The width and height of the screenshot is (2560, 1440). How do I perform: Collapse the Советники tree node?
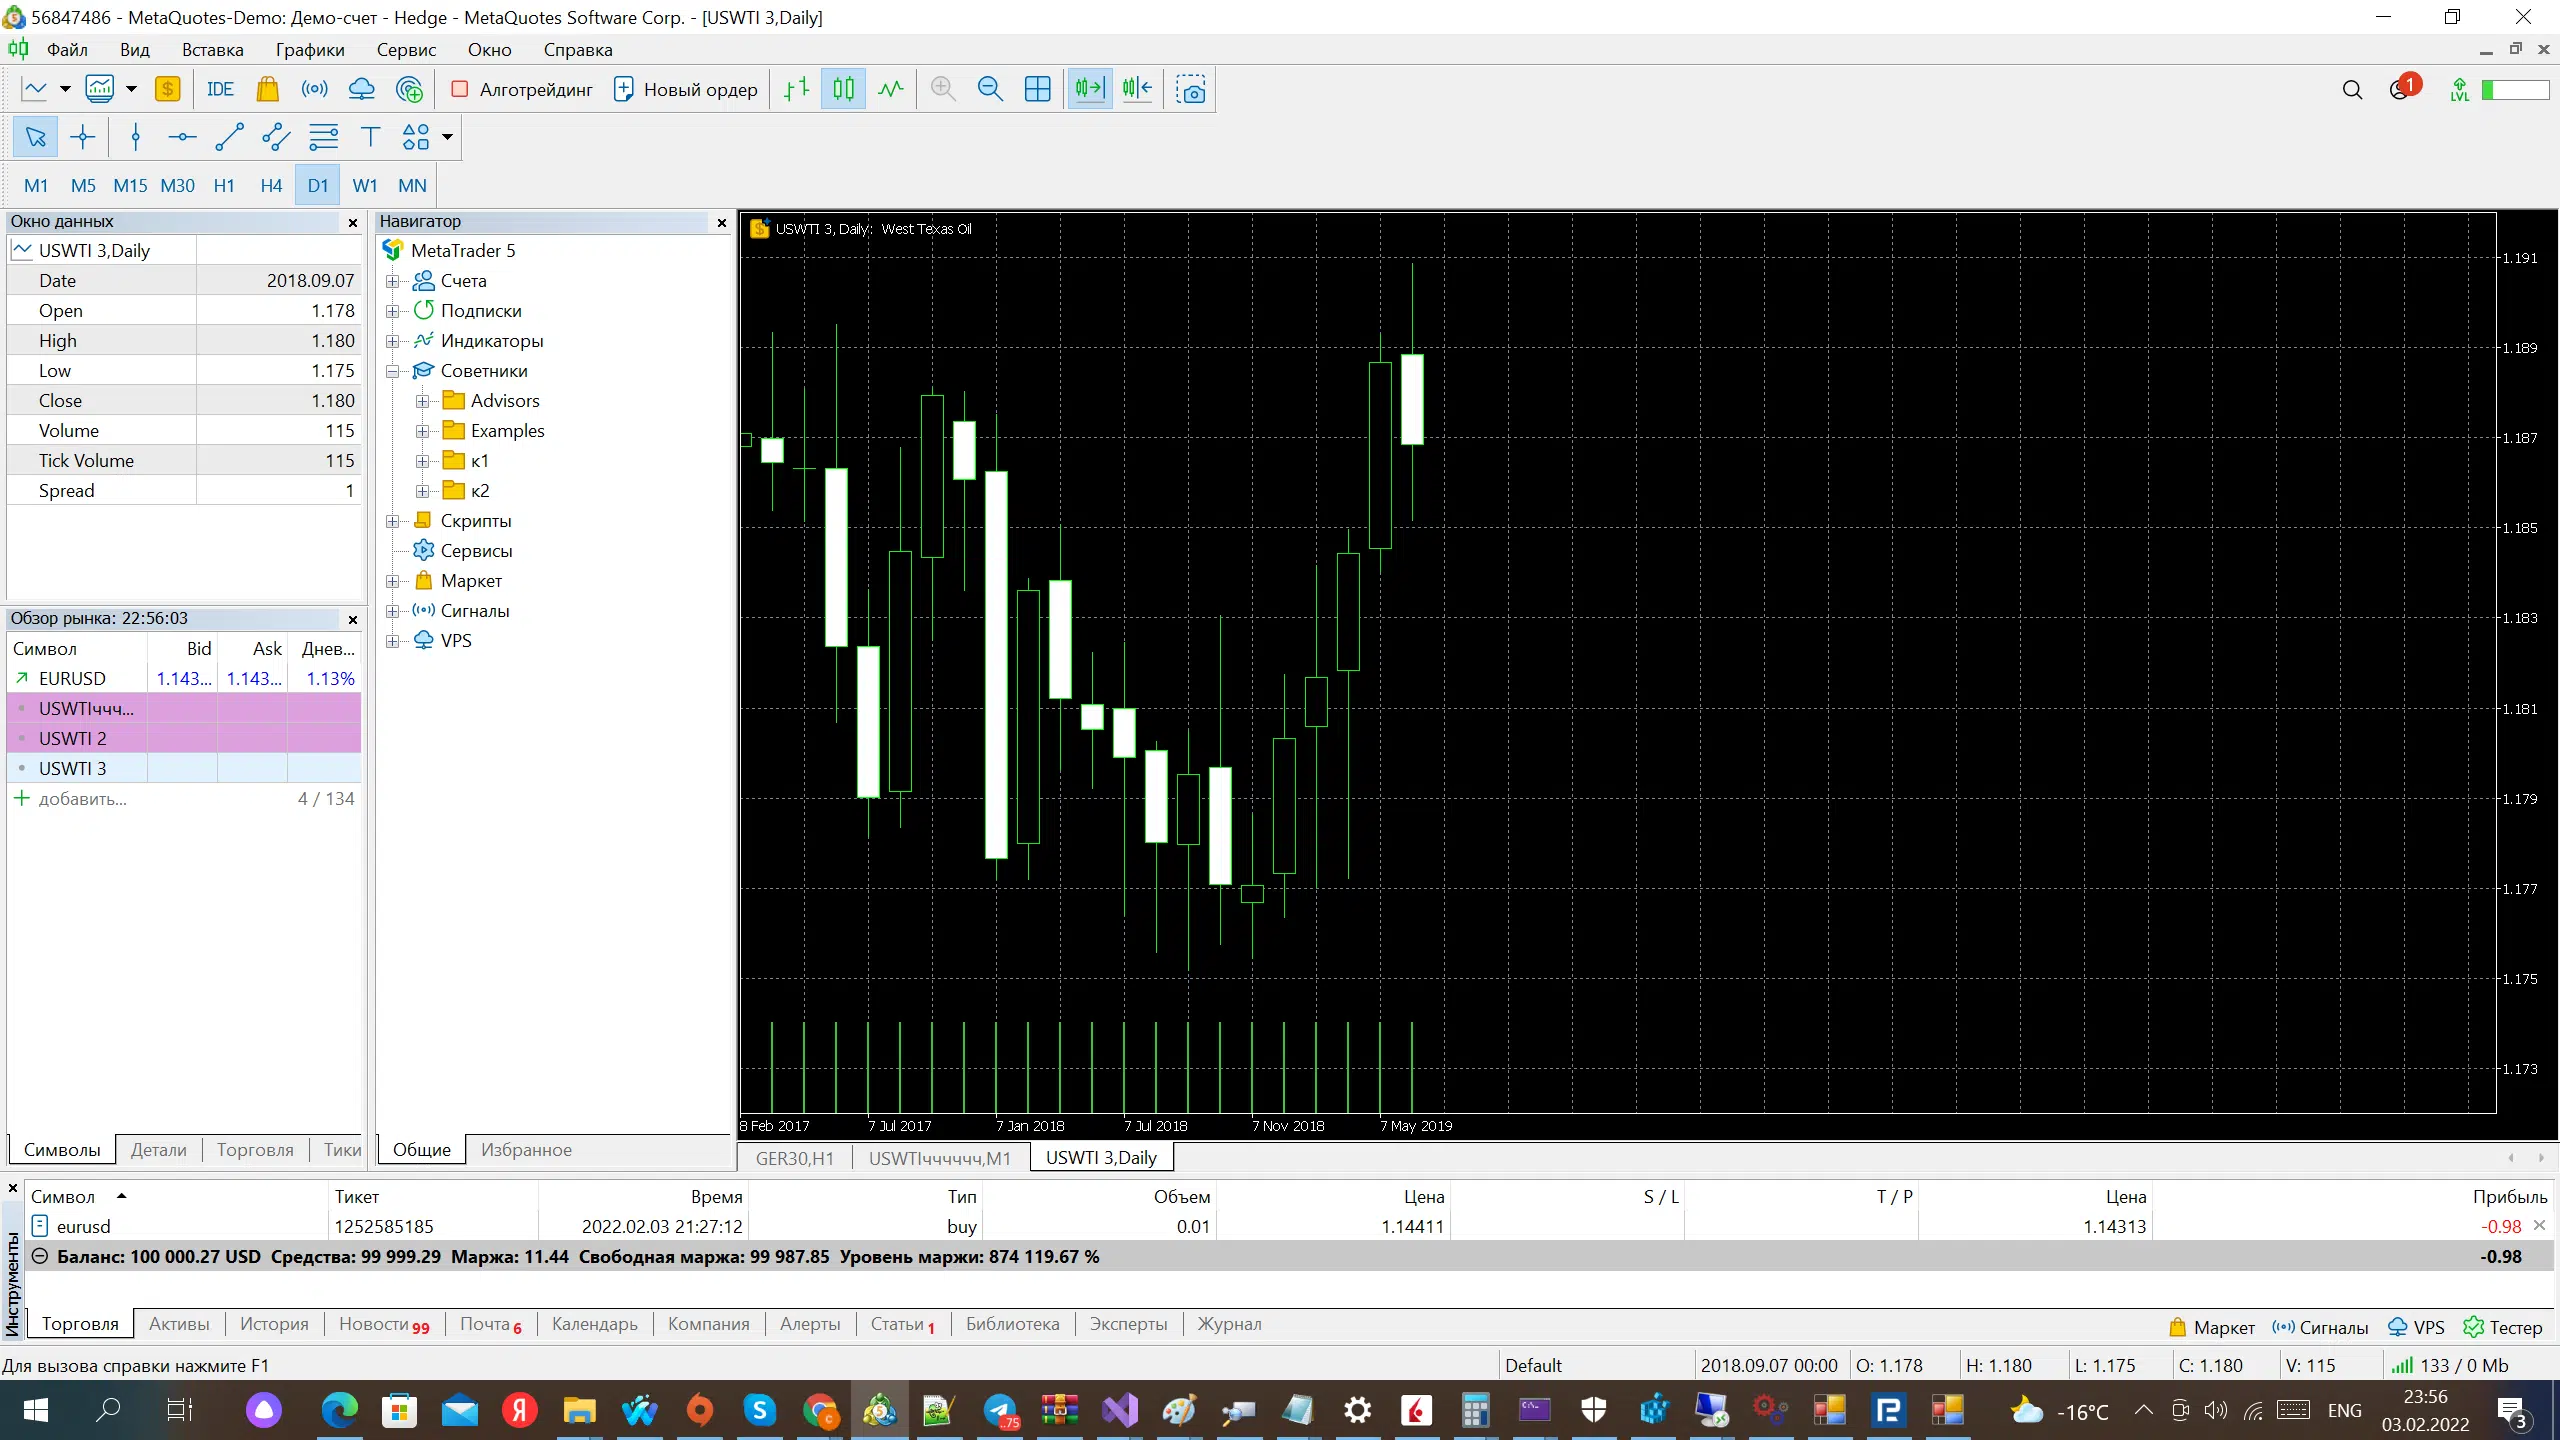coord(393,371)
